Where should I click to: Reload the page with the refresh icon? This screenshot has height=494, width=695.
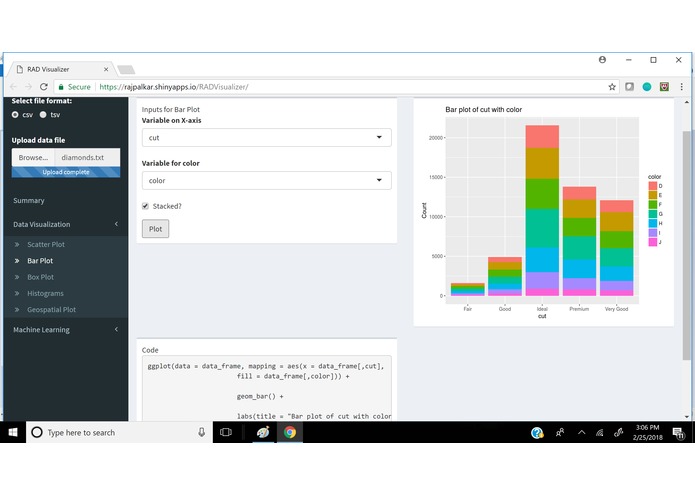tap(43, 87)
